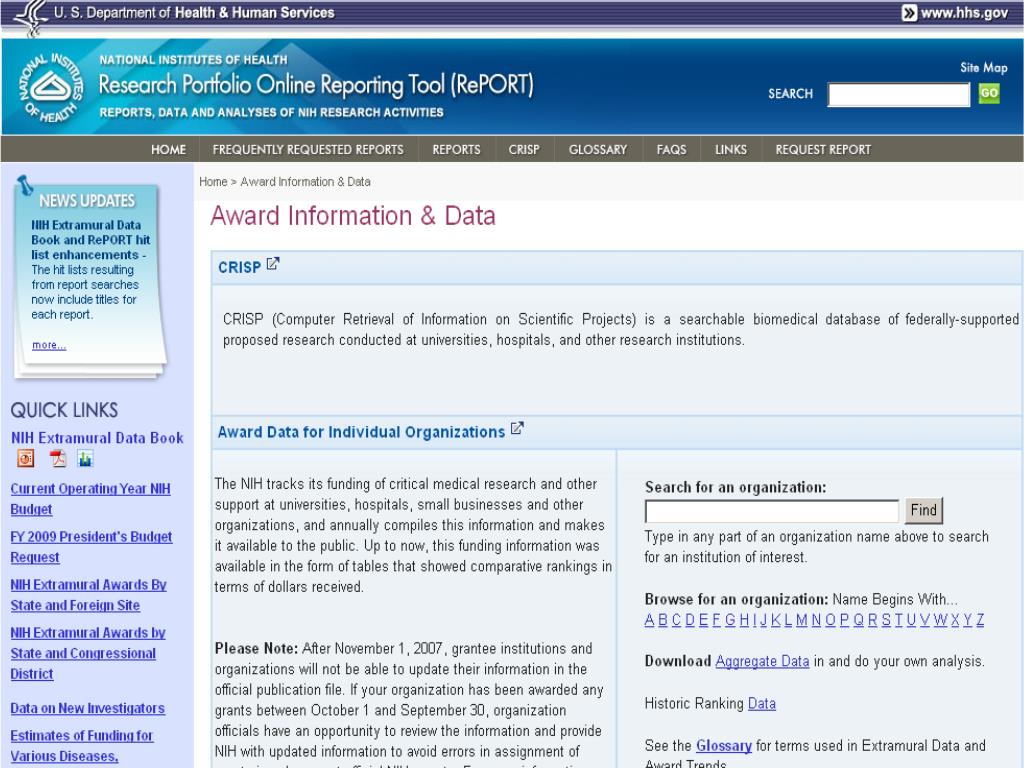
Task: Open Awards By State and Foreign Site link
Action: 88,595
